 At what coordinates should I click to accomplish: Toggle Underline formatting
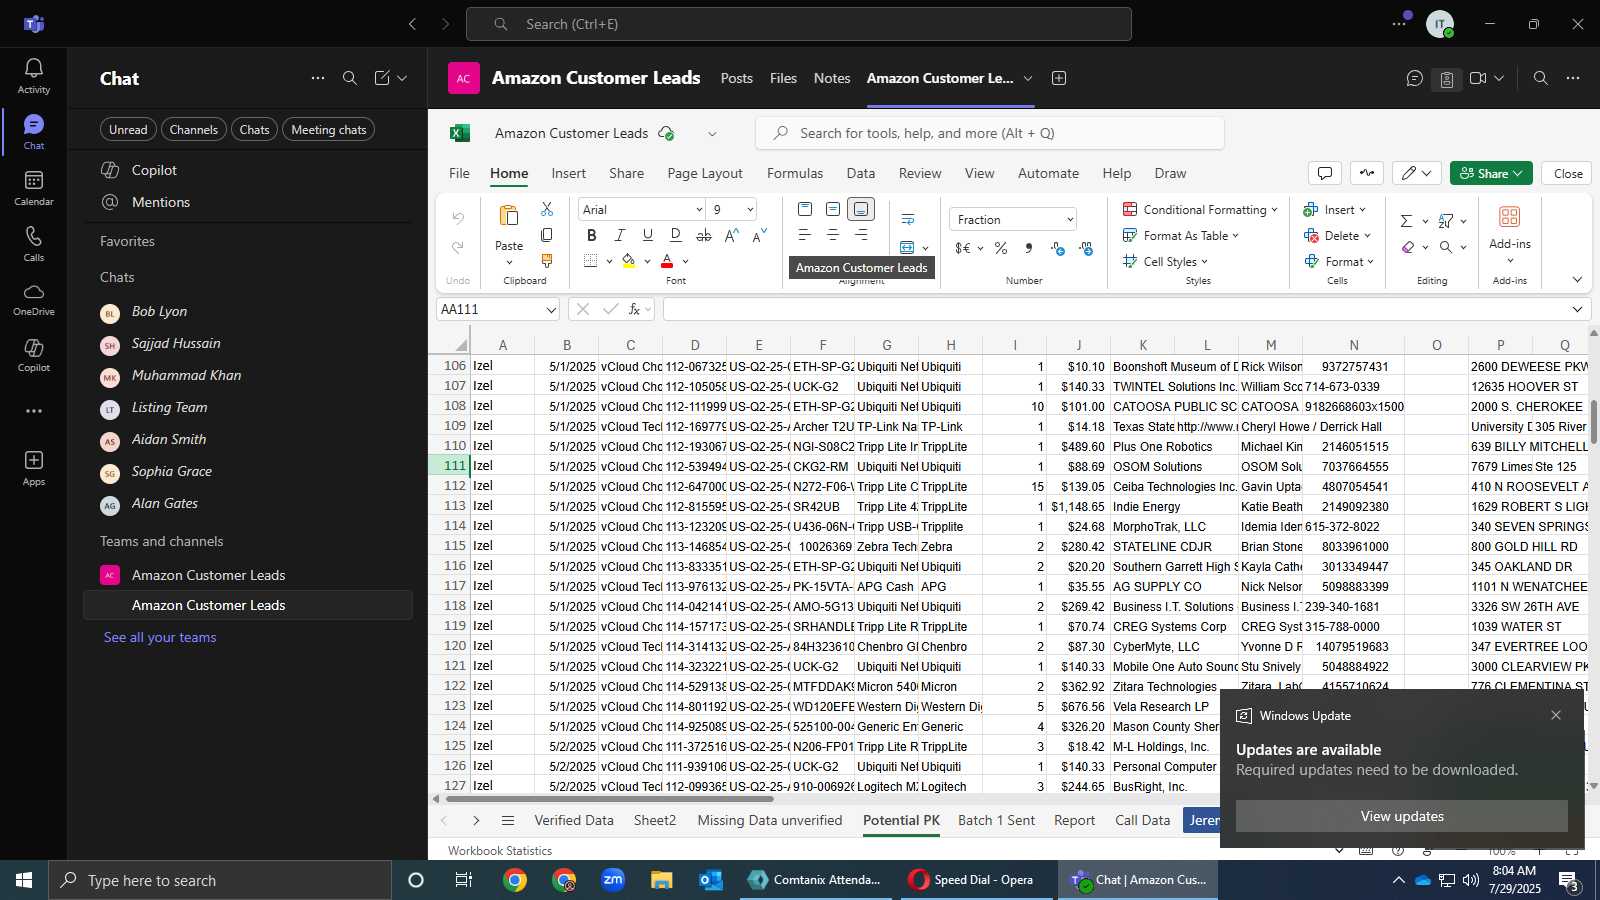[647, 235]
